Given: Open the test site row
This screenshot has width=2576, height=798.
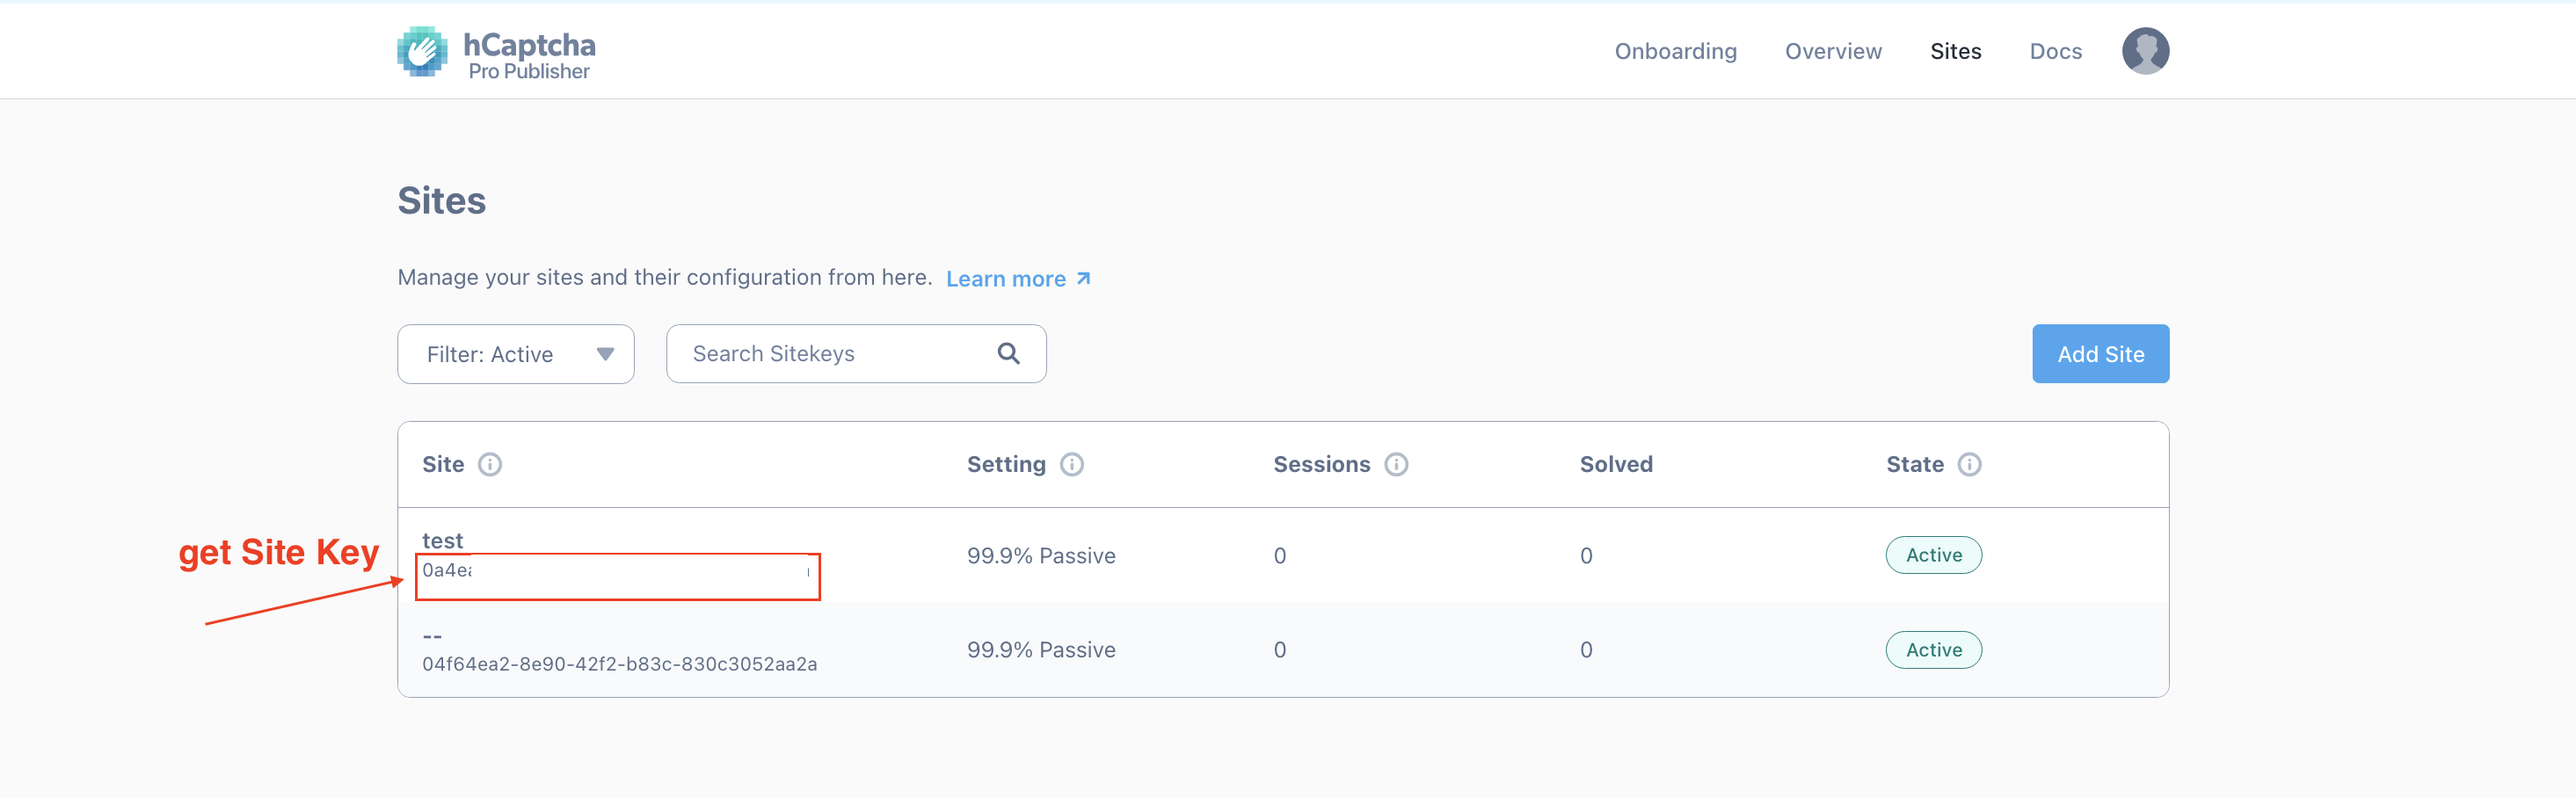Looking at the screenshot, I should [1283, 555].
